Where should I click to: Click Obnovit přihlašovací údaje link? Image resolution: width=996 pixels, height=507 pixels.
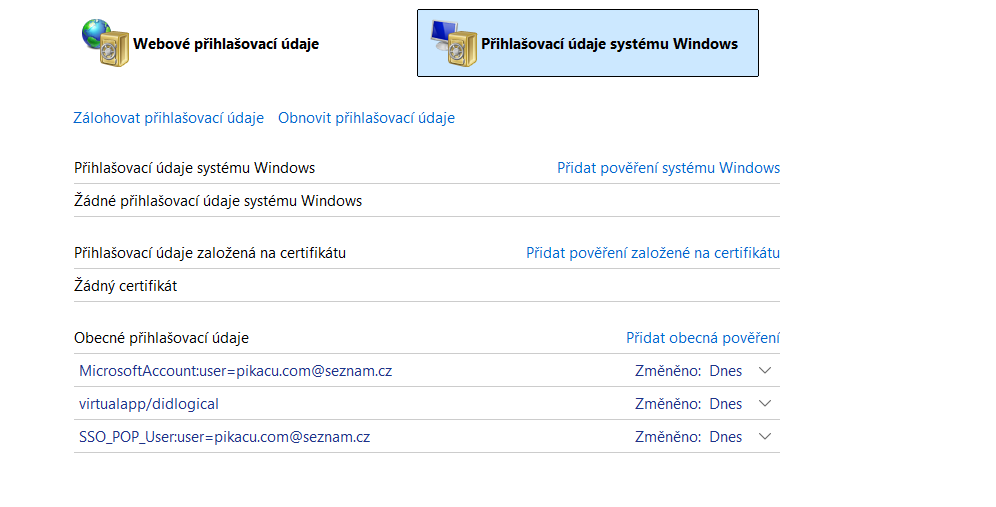[x=367, y=118]
